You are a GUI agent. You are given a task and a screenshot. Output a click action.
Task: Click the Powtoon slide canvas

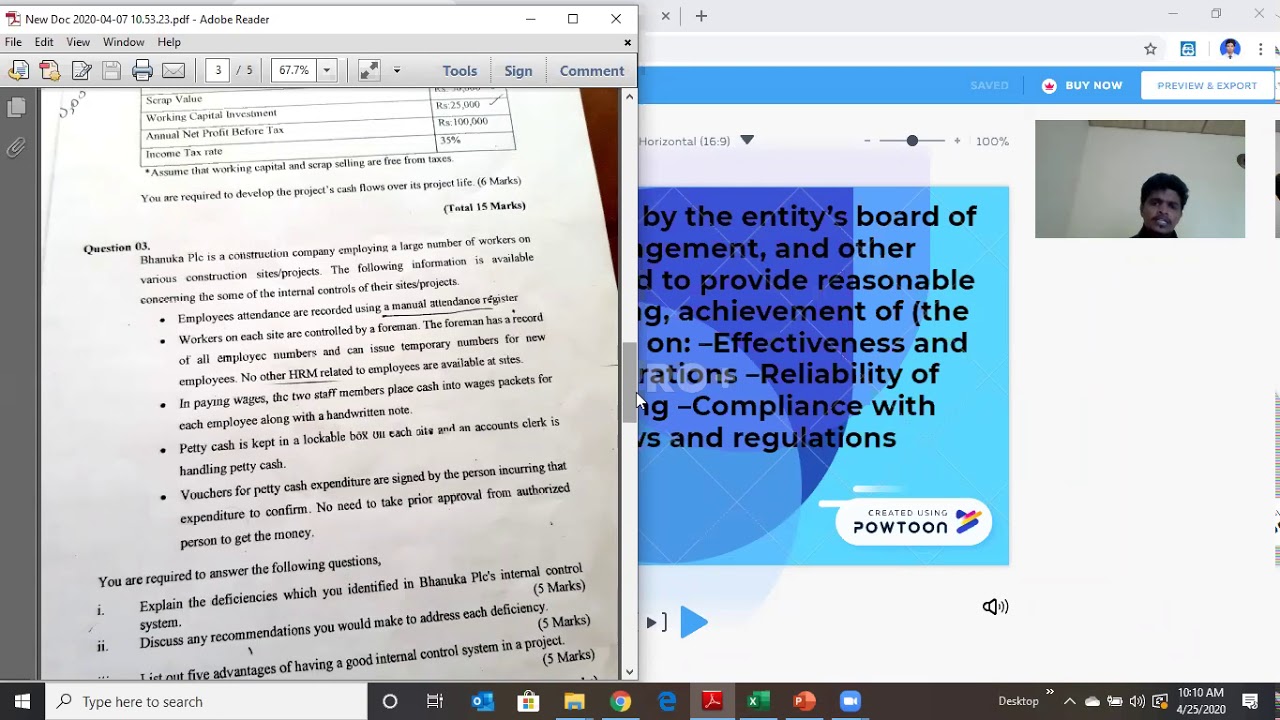(824, 375)
